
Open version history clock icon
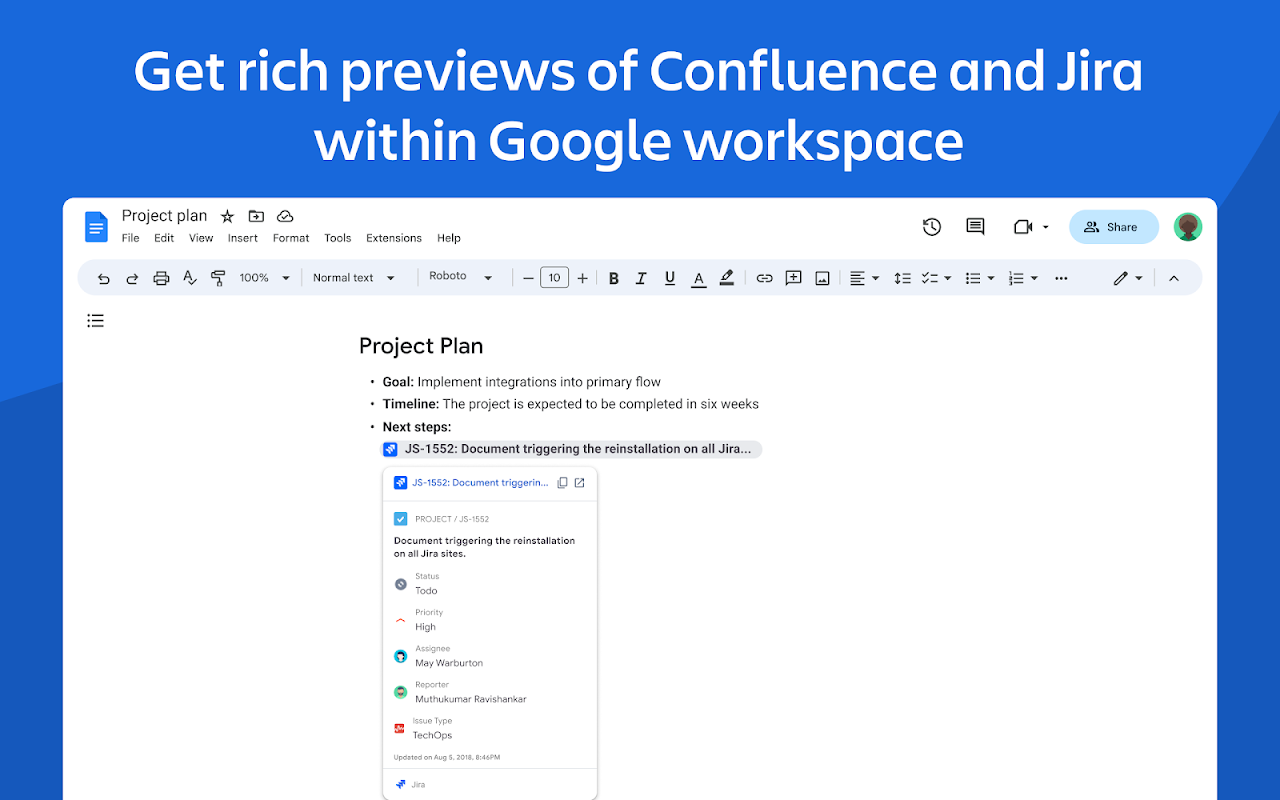(x=932, y=227)
